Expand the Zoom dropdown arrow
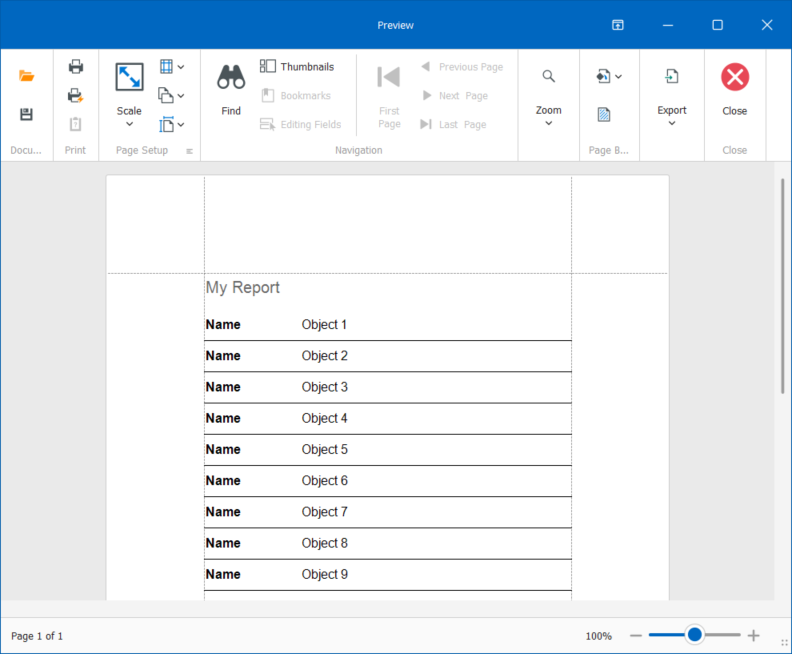 click(x=549, y=123)
